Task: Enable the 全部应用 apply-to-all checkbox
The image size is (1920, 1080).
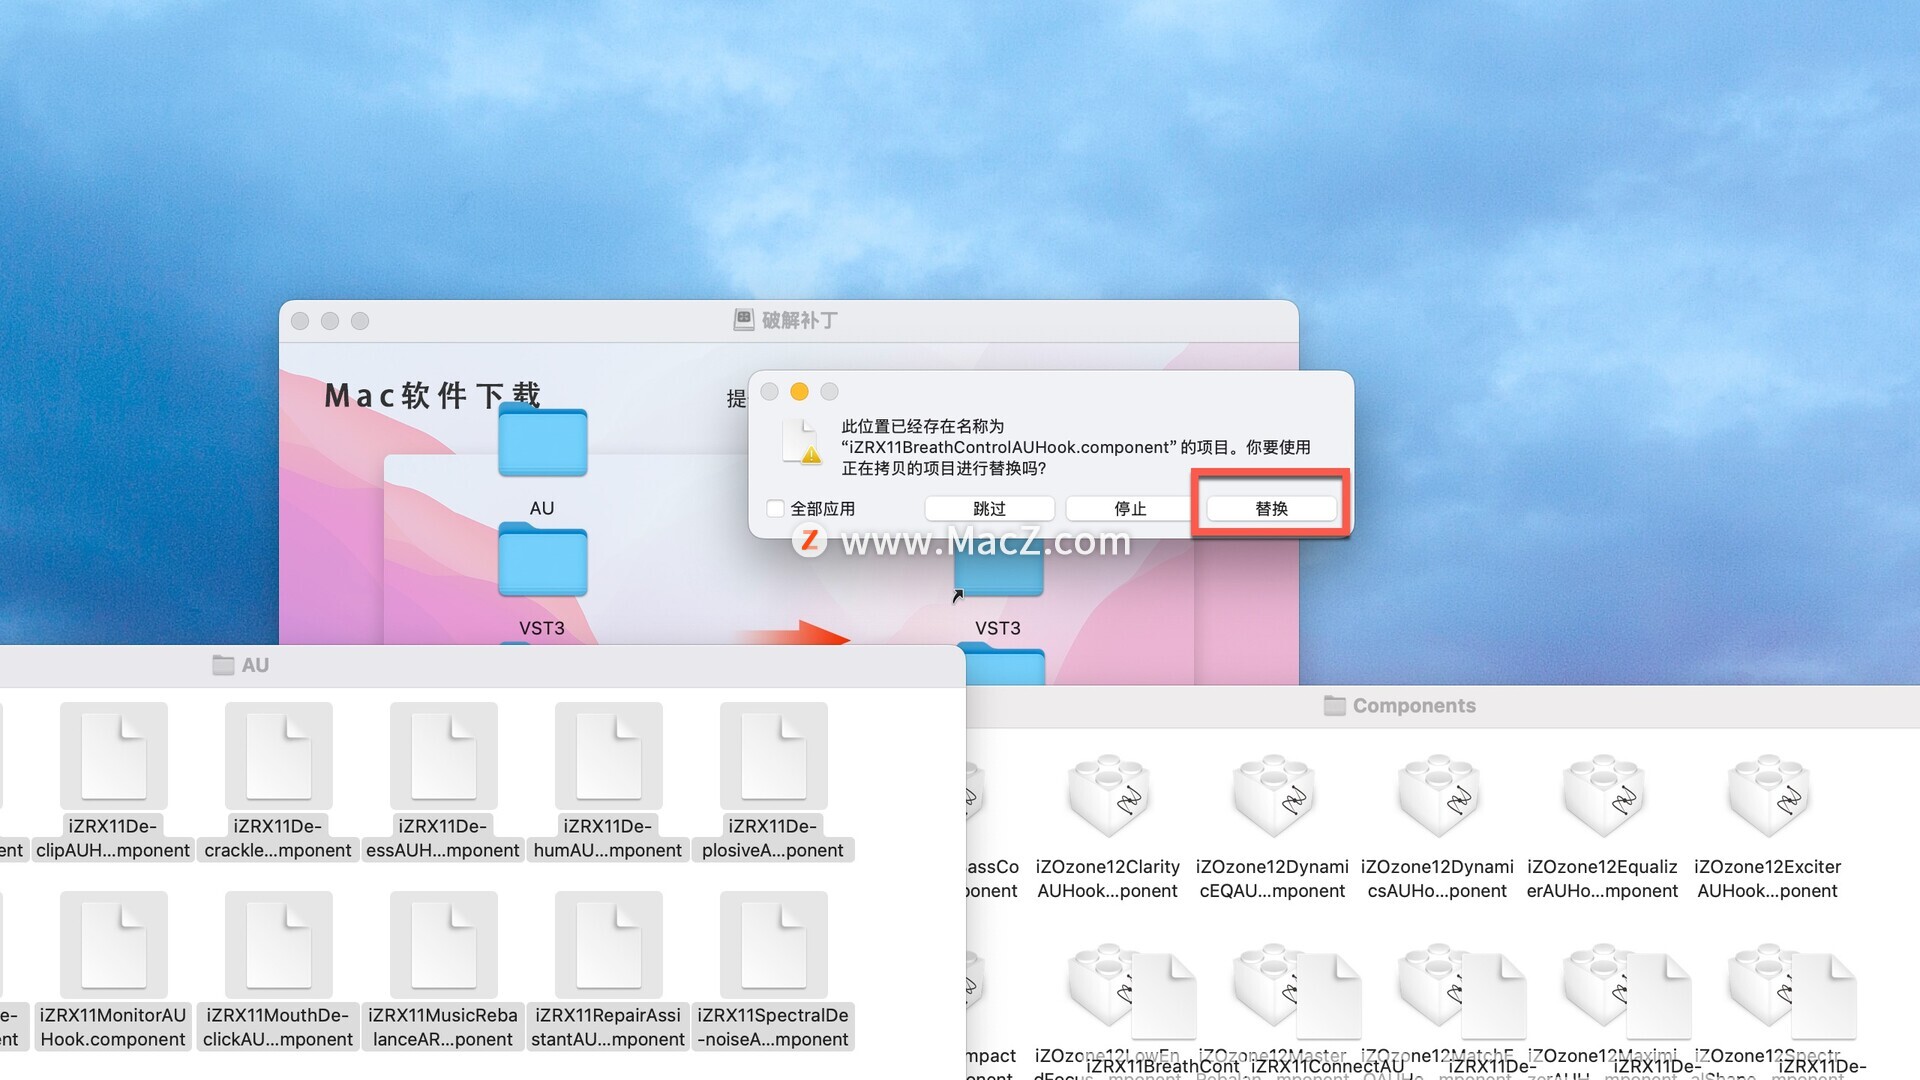Action: 775,508
